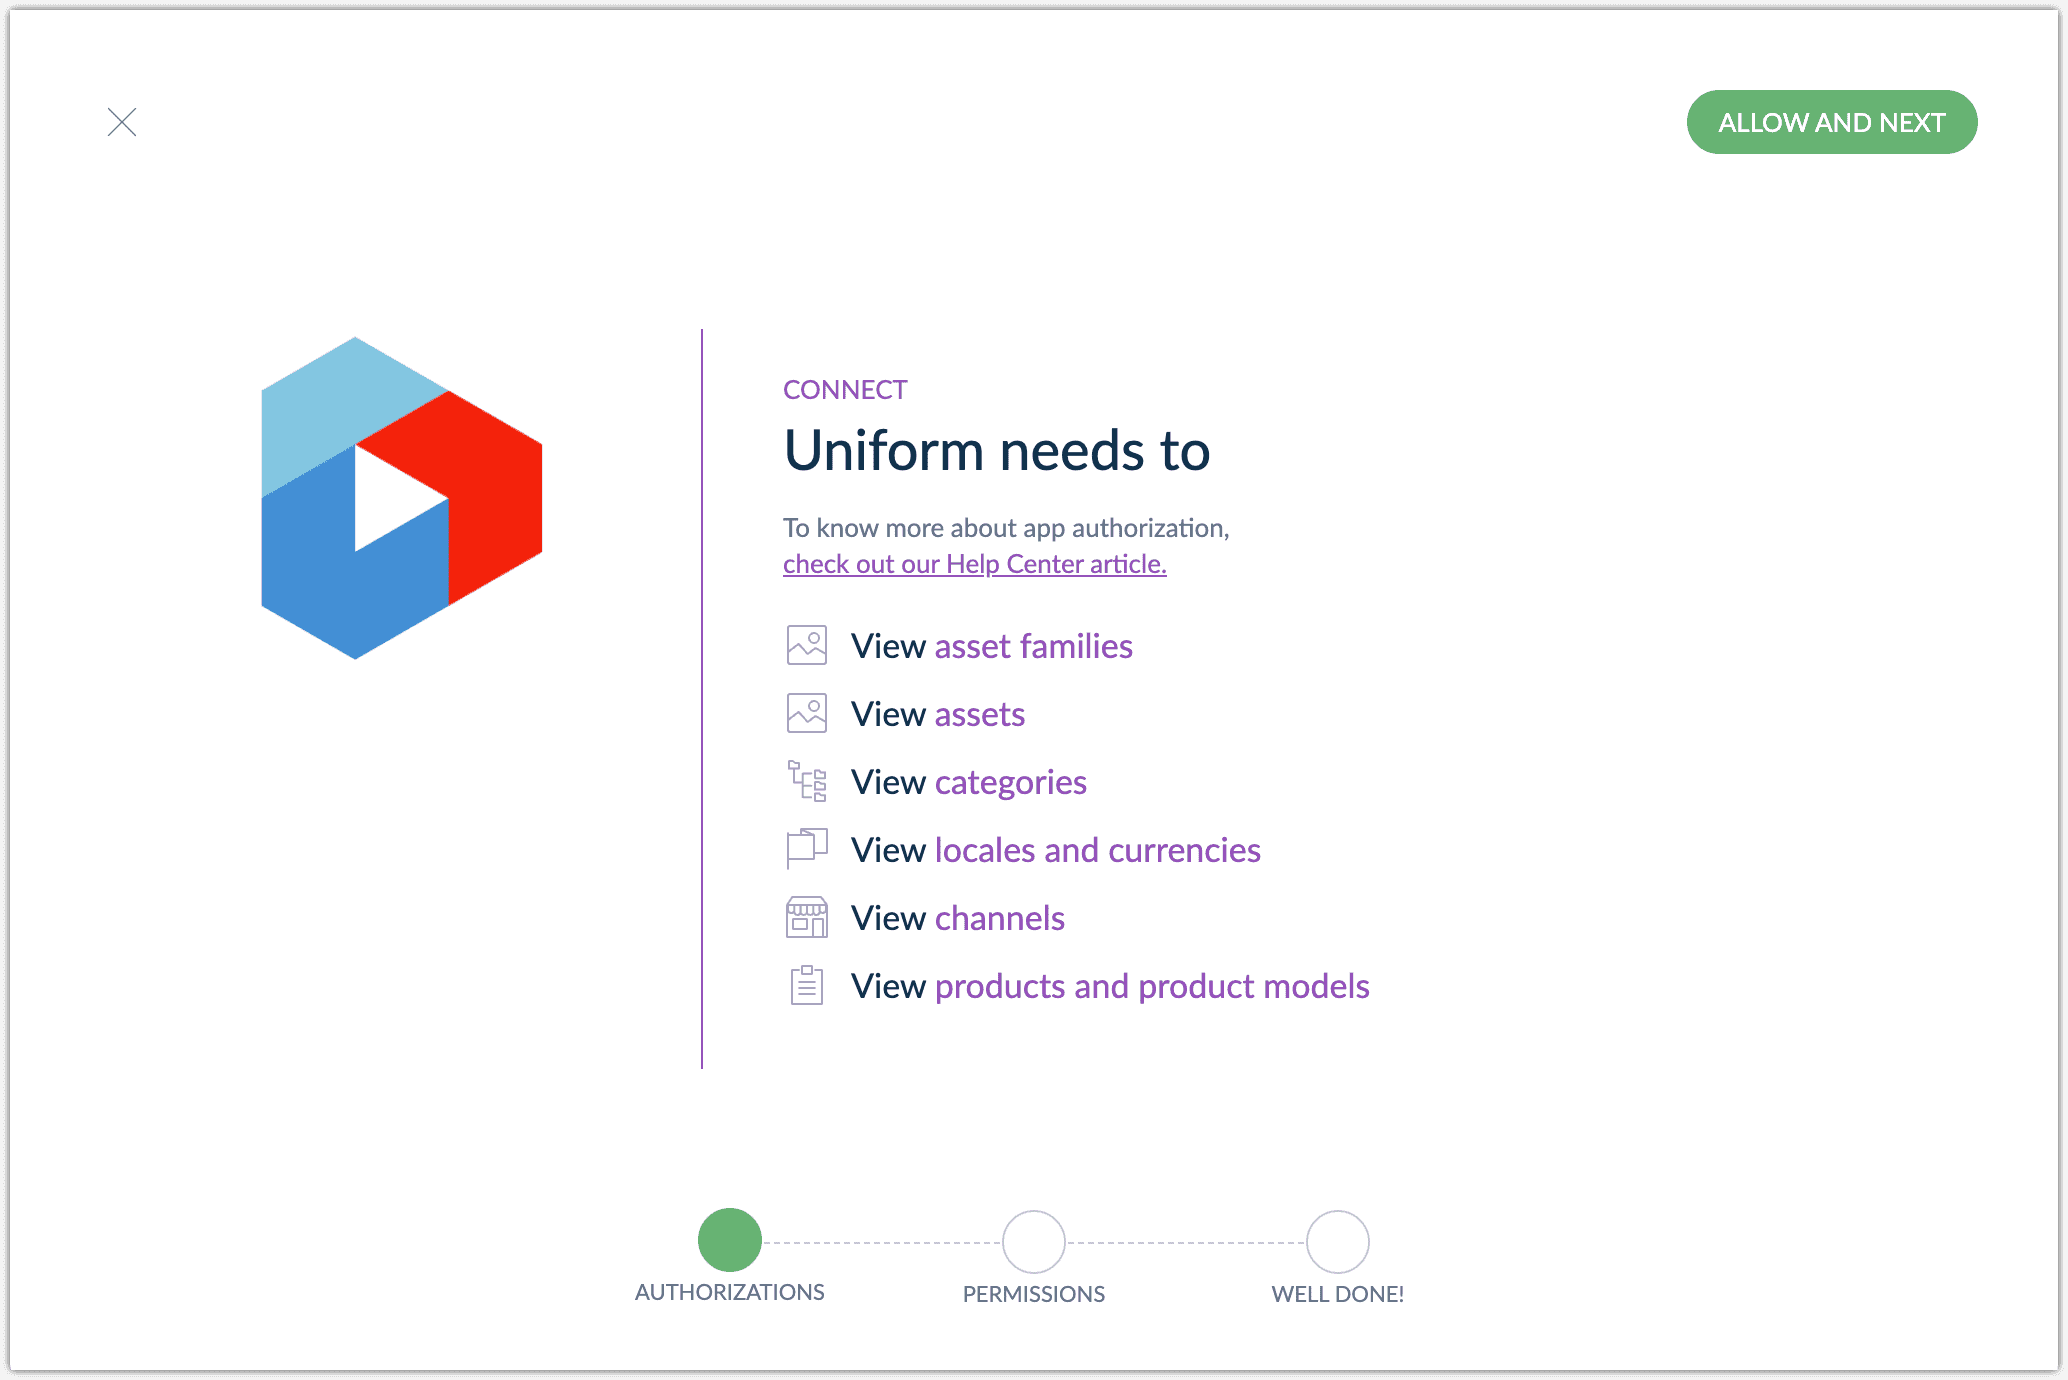Click the tree icon beside View categories

click(x=806, y=781)
